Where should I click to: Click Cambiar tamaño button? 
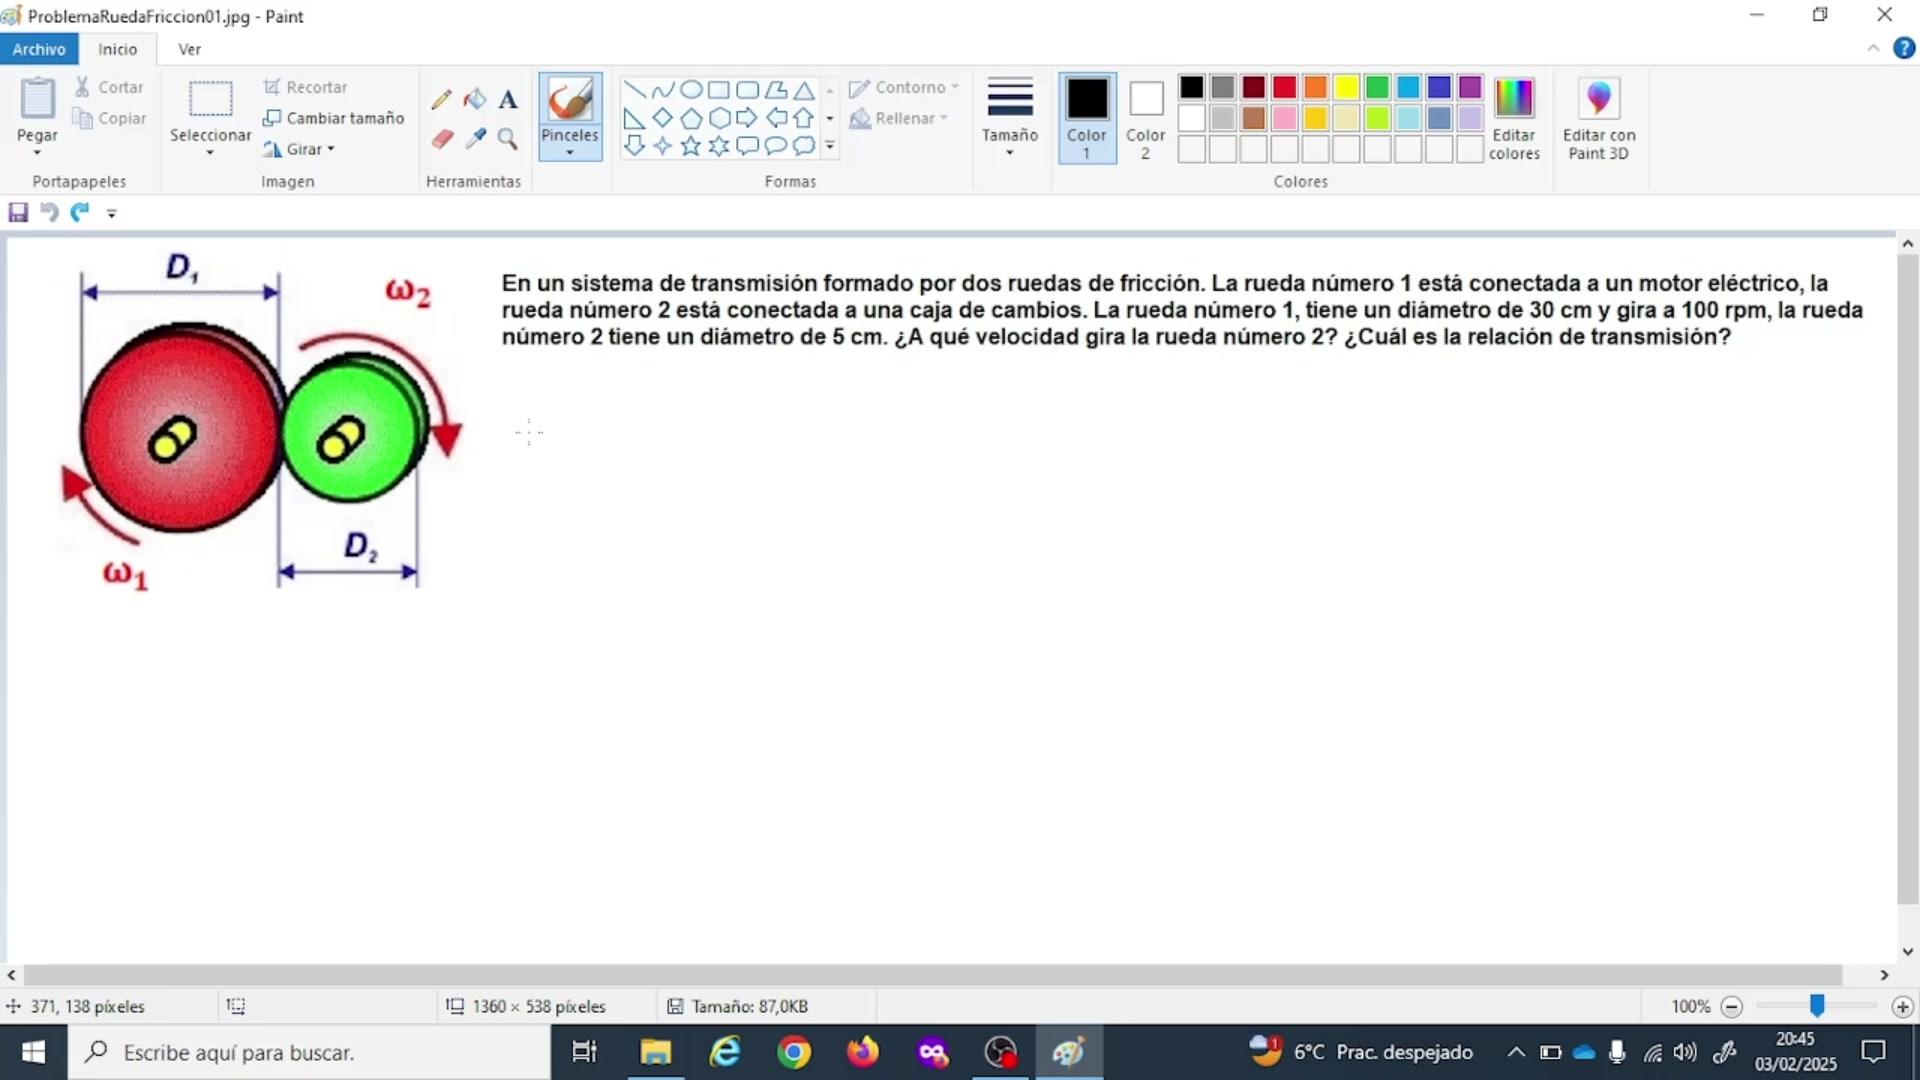[x=334, y=118]
